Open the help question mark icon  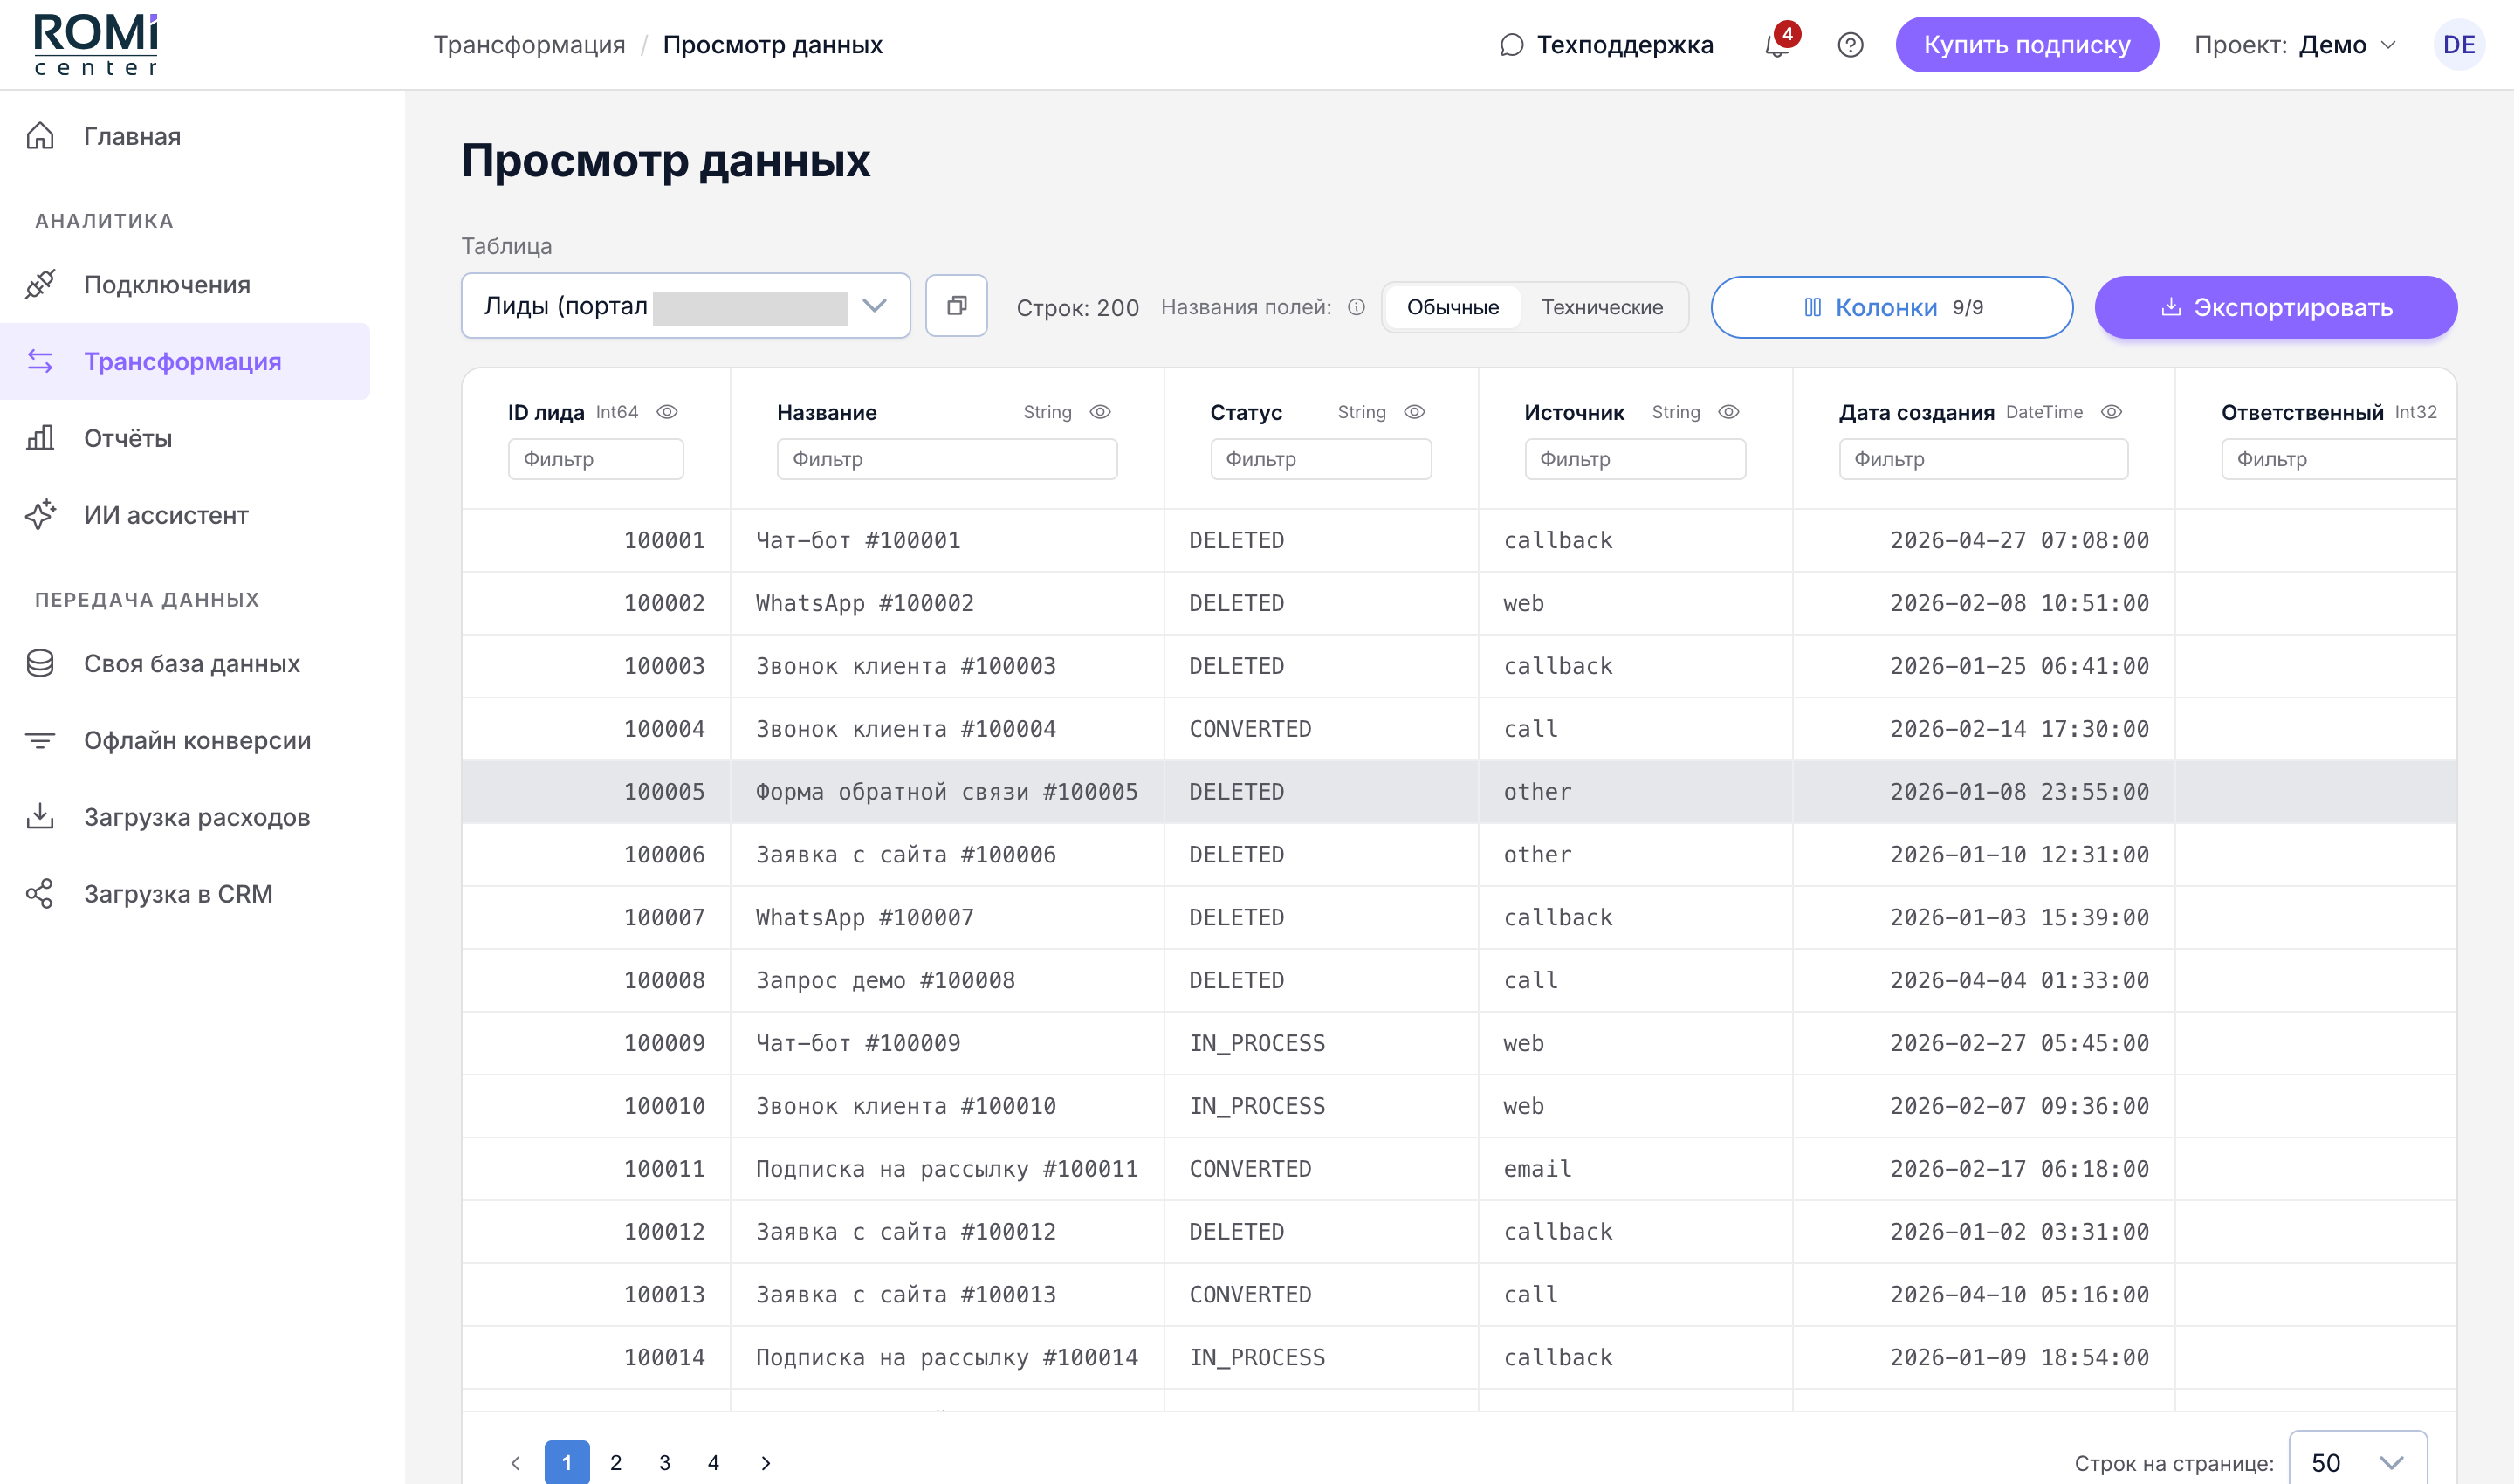pyautogui.click(x=1850, y=45)
